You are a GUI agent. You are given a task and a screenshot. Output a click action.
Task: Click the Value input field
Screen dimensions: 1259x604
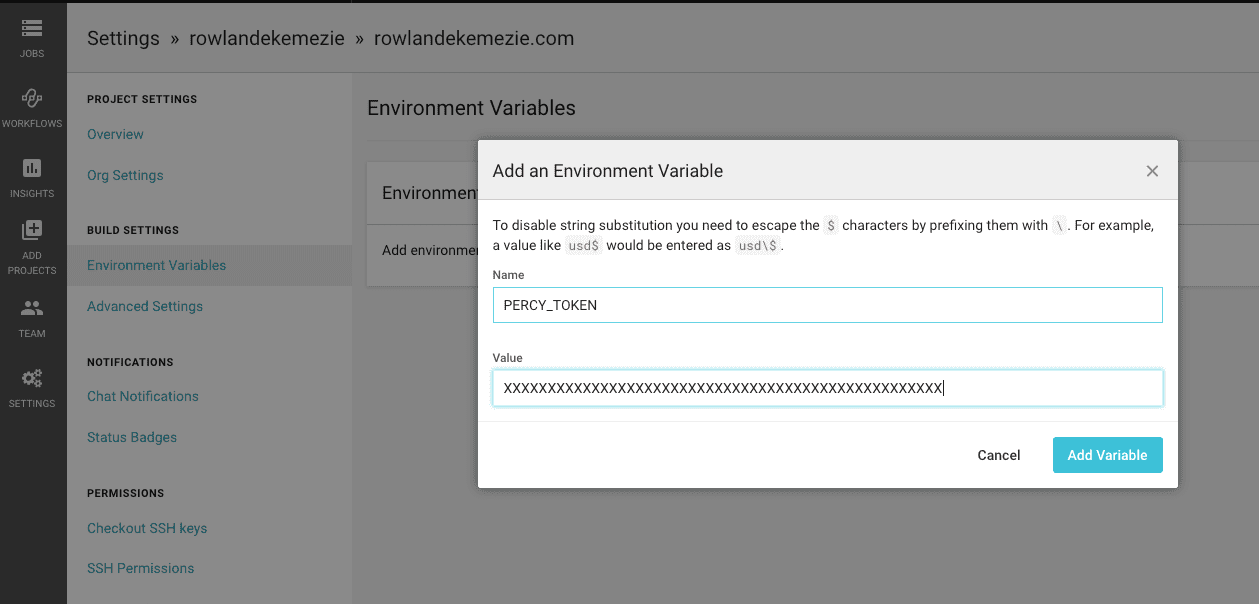827,388
